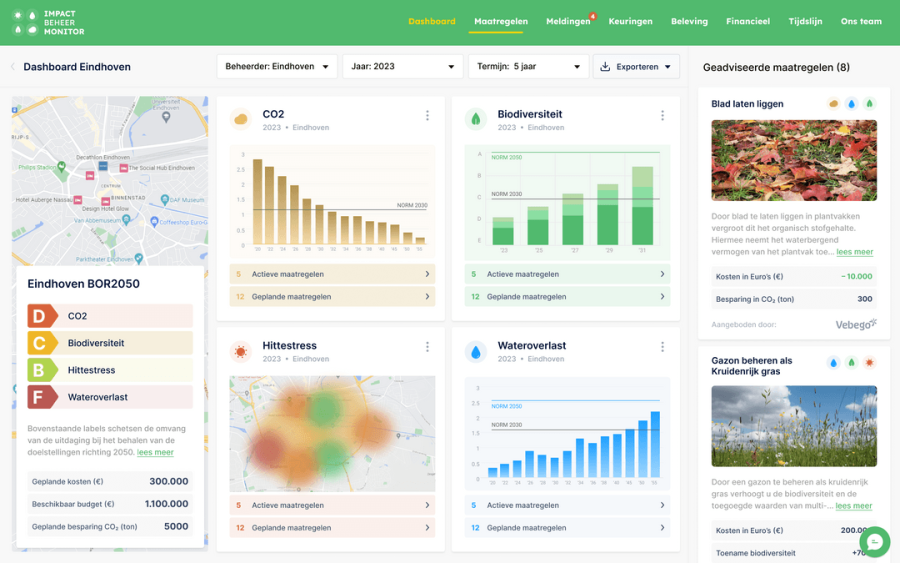
Task: Open the Jaar: 2023 dropdown
Action: [x=402, y=67]
